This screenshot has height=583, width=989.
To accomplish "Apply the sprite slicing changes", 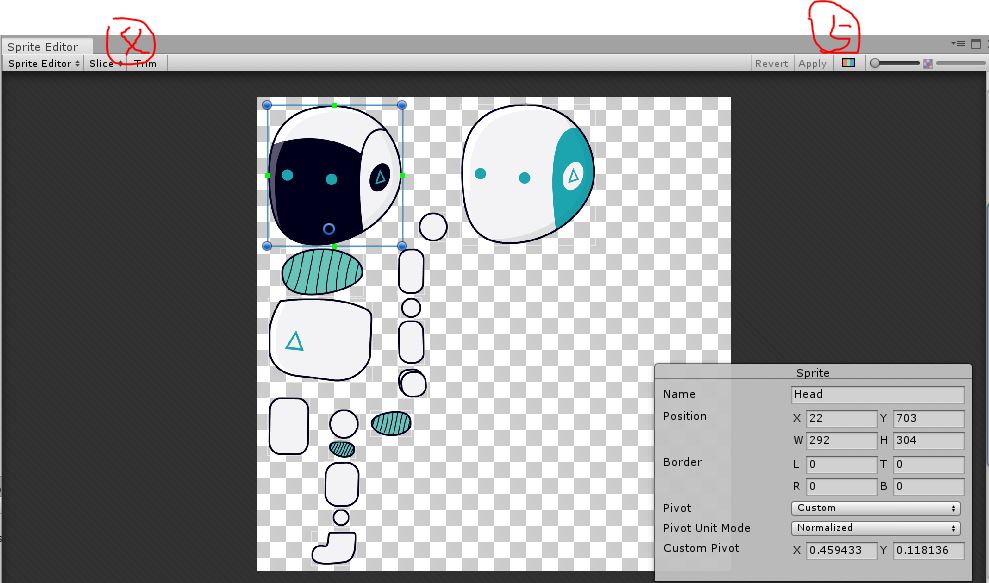I will (812, 63).
